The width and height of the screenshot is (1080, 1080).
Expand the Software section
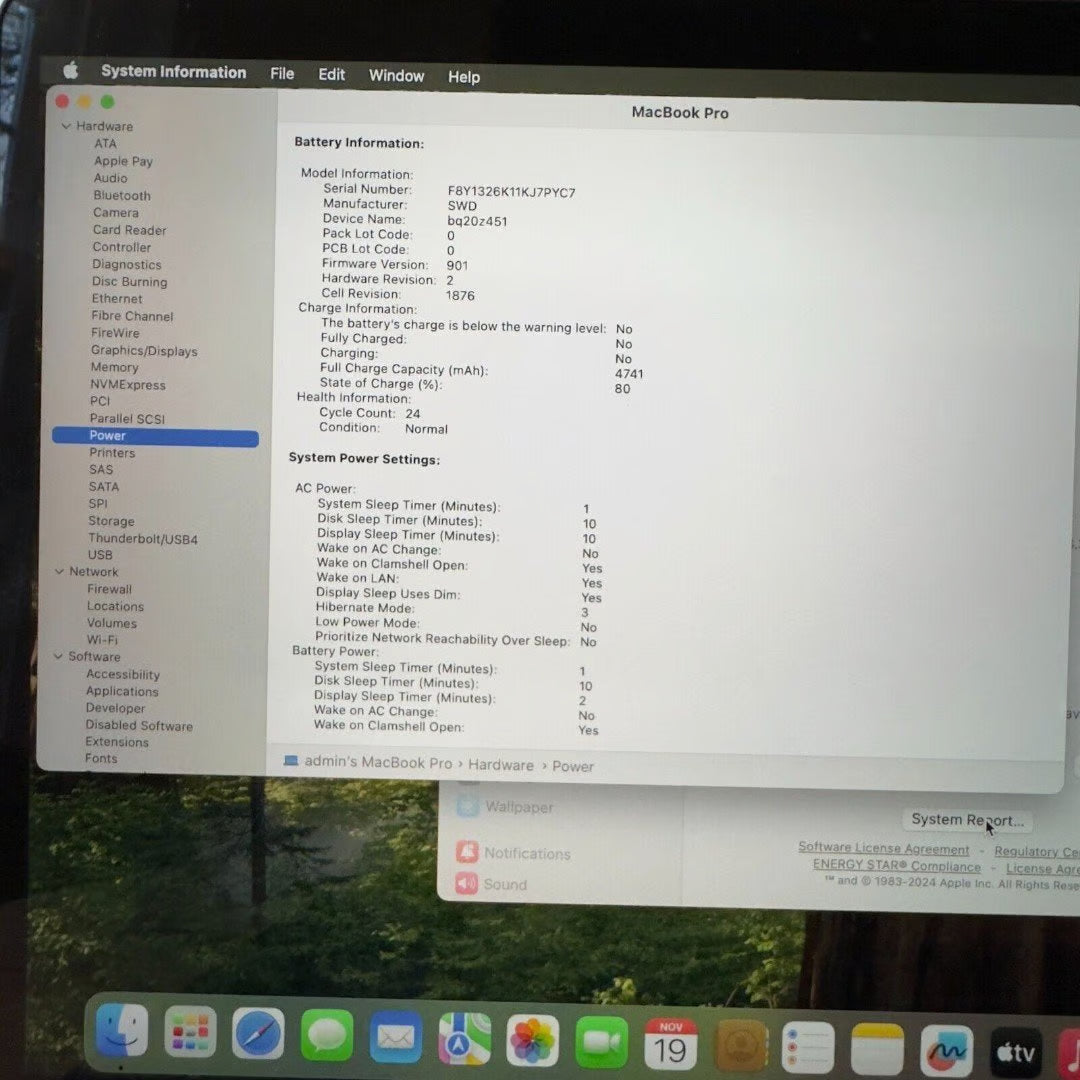click(58, 656)
